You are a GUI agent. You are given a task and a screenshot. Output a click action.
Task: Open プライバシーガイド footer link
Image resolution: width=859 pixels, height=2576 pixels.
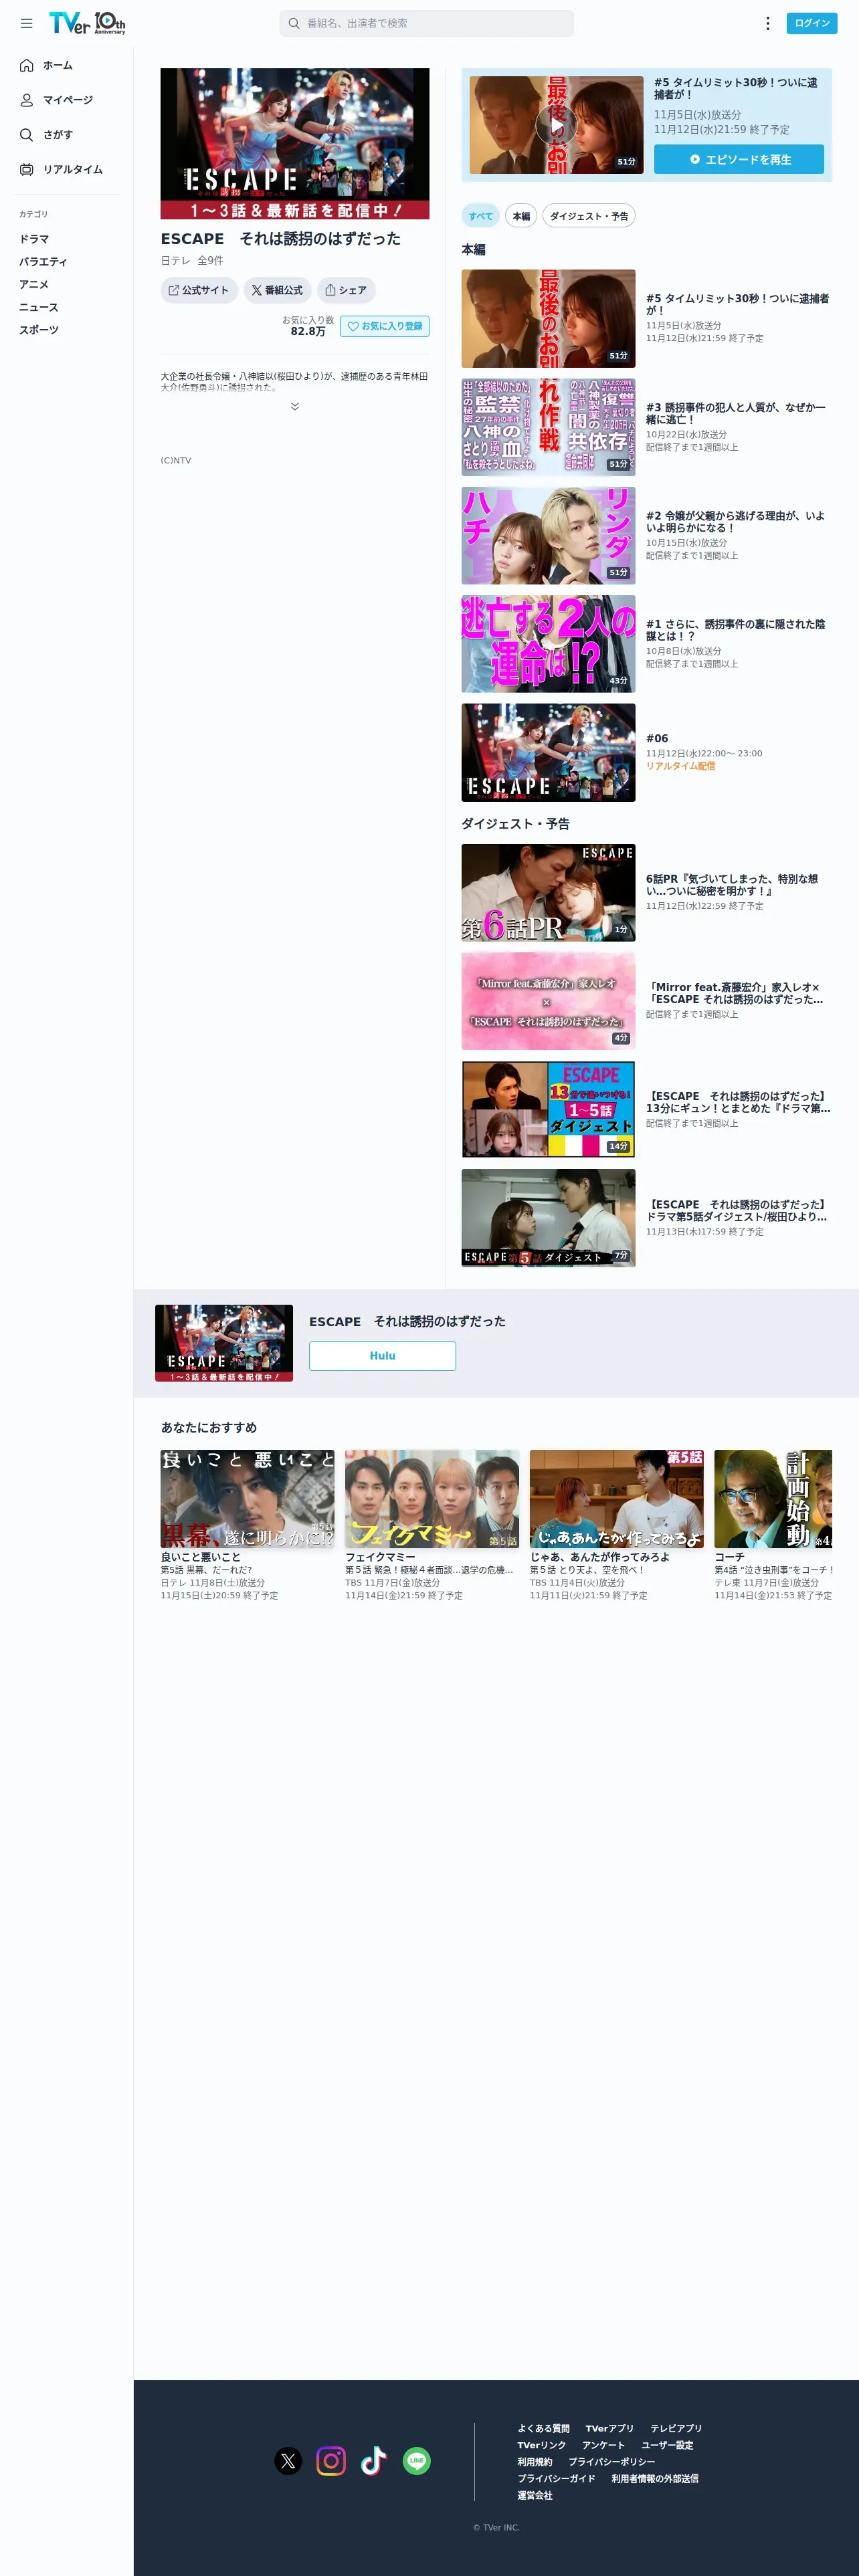click(556, 2478)
